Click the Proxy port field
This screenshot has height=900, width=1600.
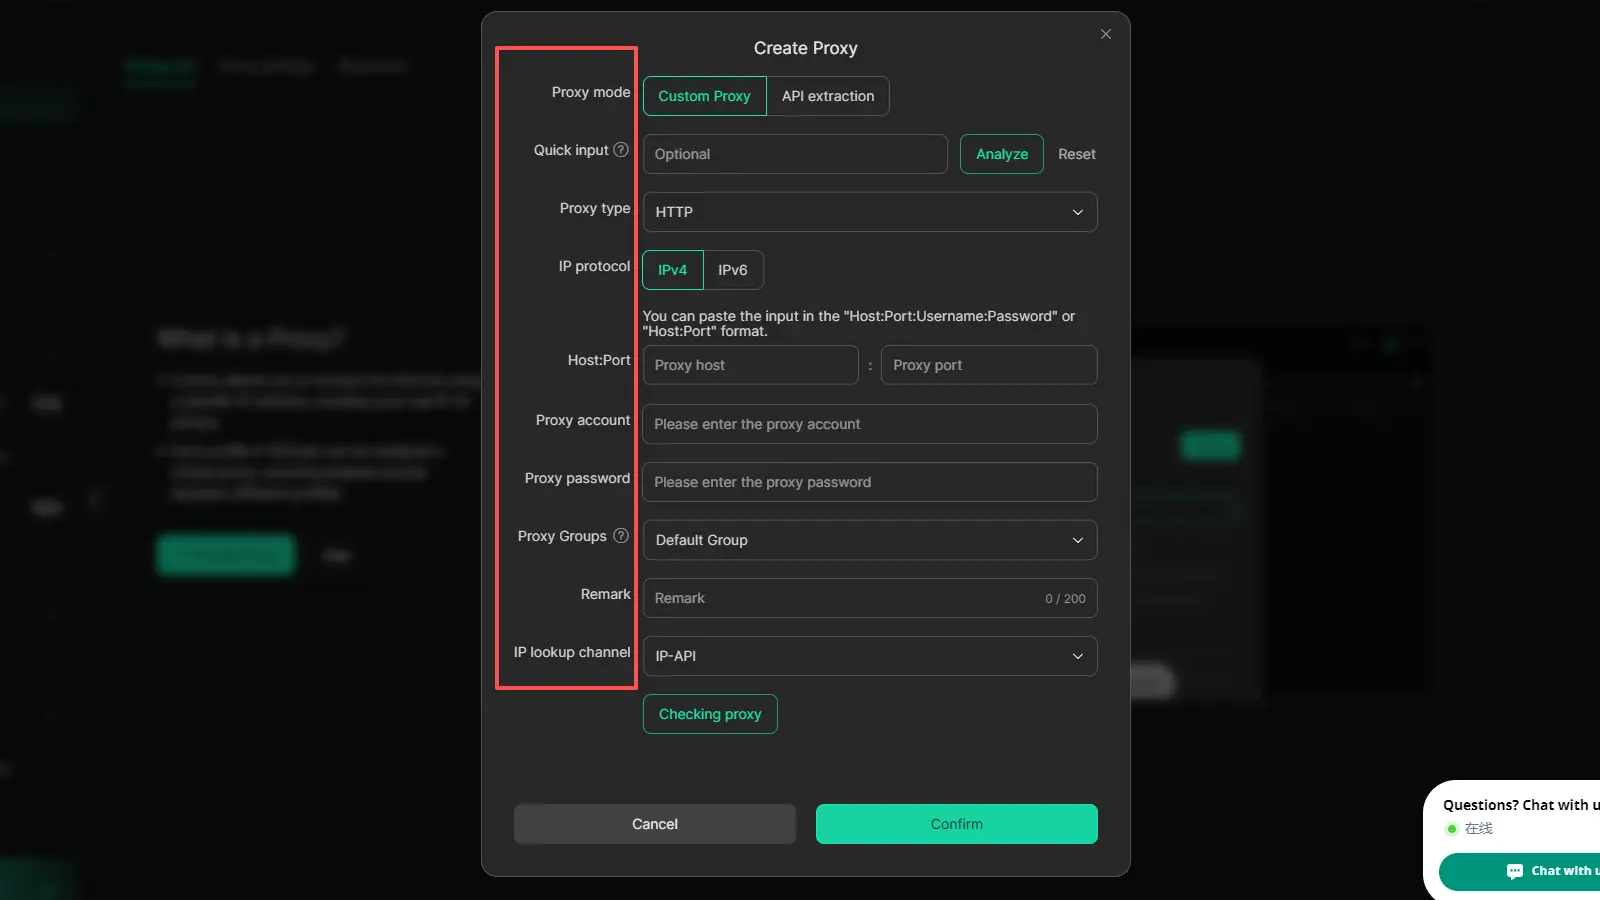click(x=988, y=365)
